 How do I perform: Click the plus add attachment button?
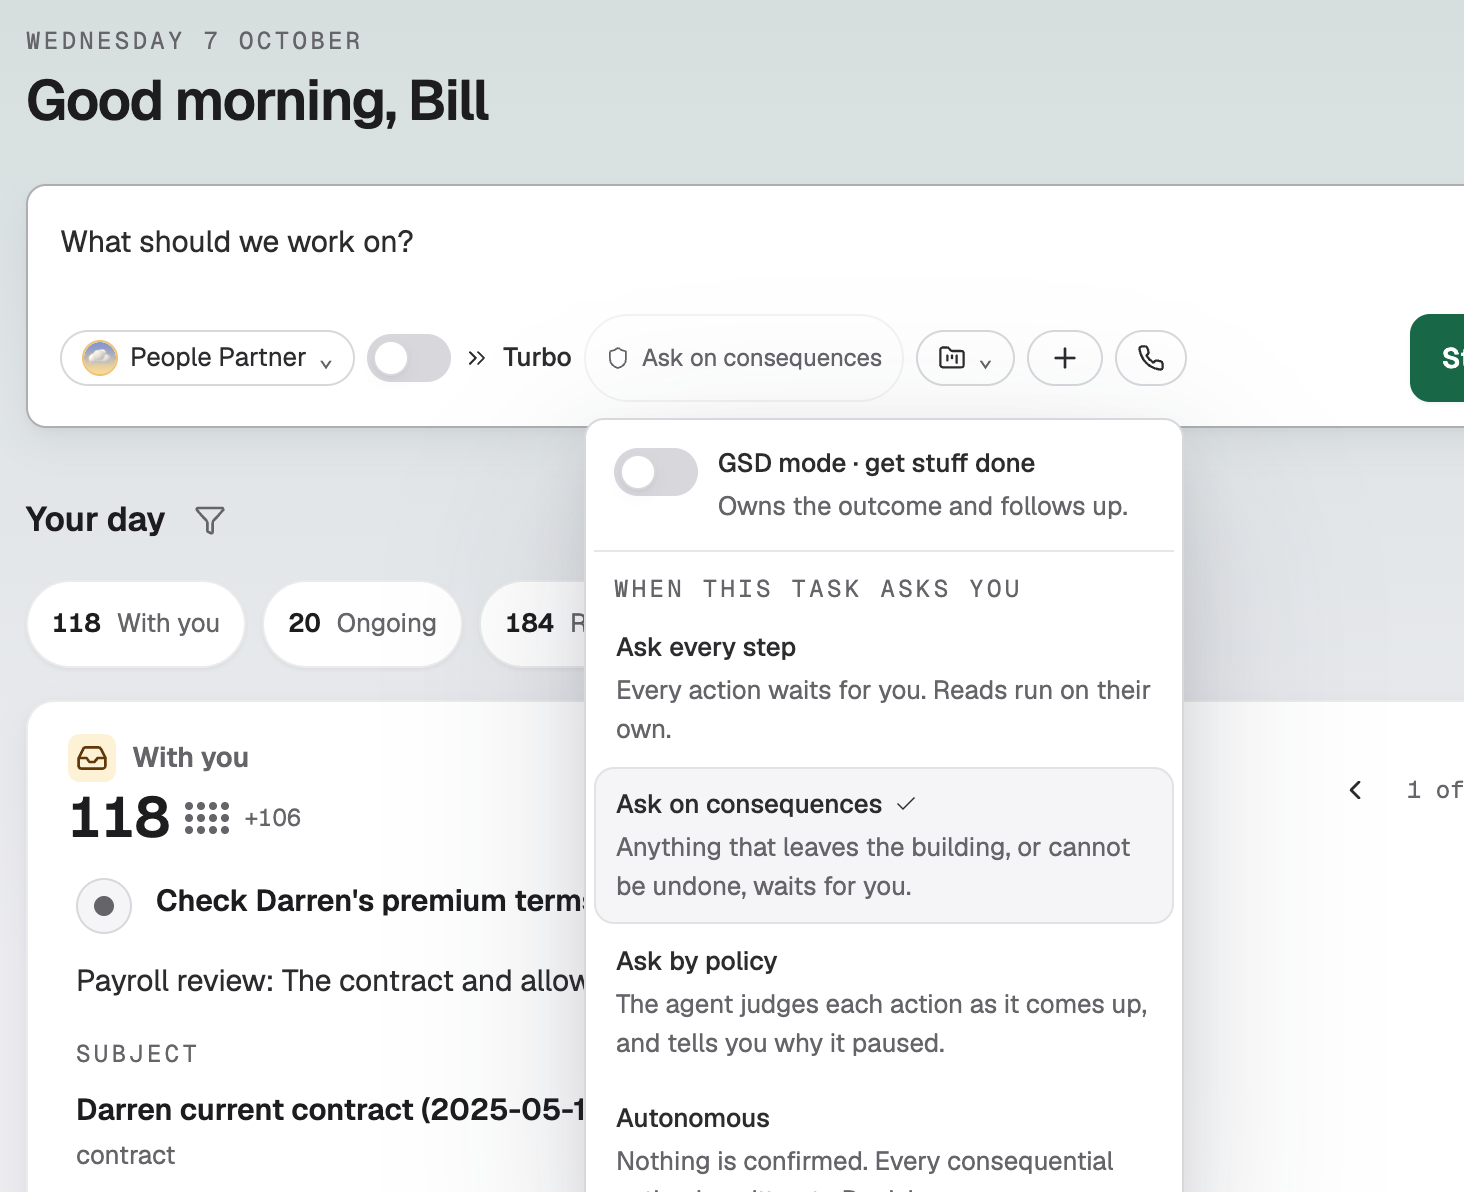[x=1065, y=358]
